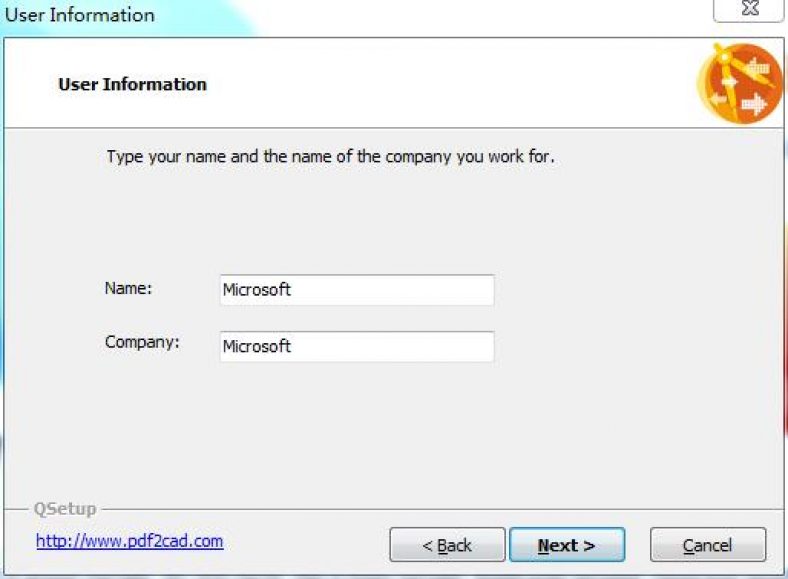Open the http://www.pdf2cad.com link
The width and height of the screenshot is (788, 579).
coord(129,541)
